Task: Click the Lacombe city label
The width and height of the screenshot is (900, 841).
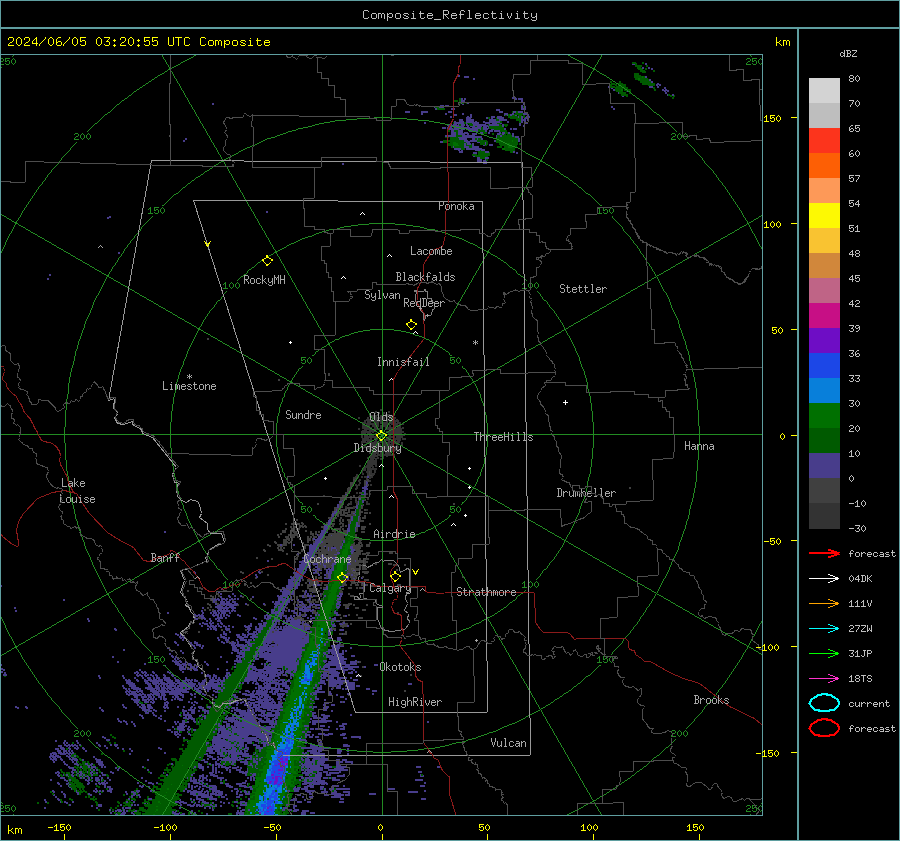Action: (x=431, y=251)
